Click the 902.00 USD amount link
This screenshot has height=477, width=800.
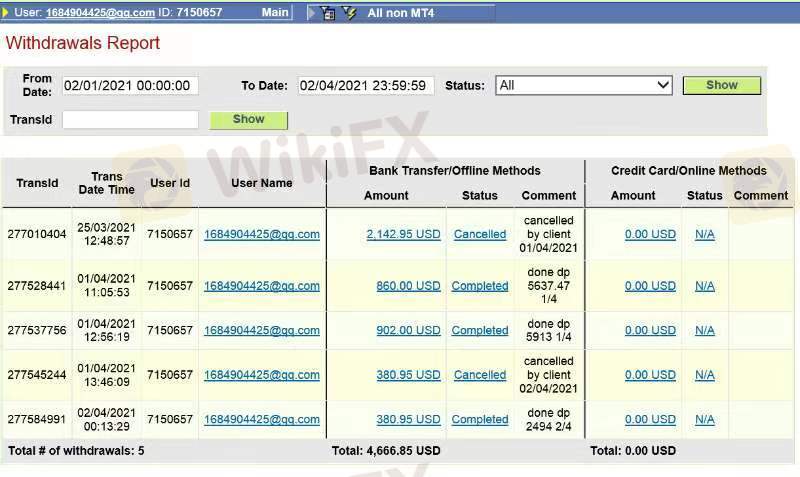[408, 330]
